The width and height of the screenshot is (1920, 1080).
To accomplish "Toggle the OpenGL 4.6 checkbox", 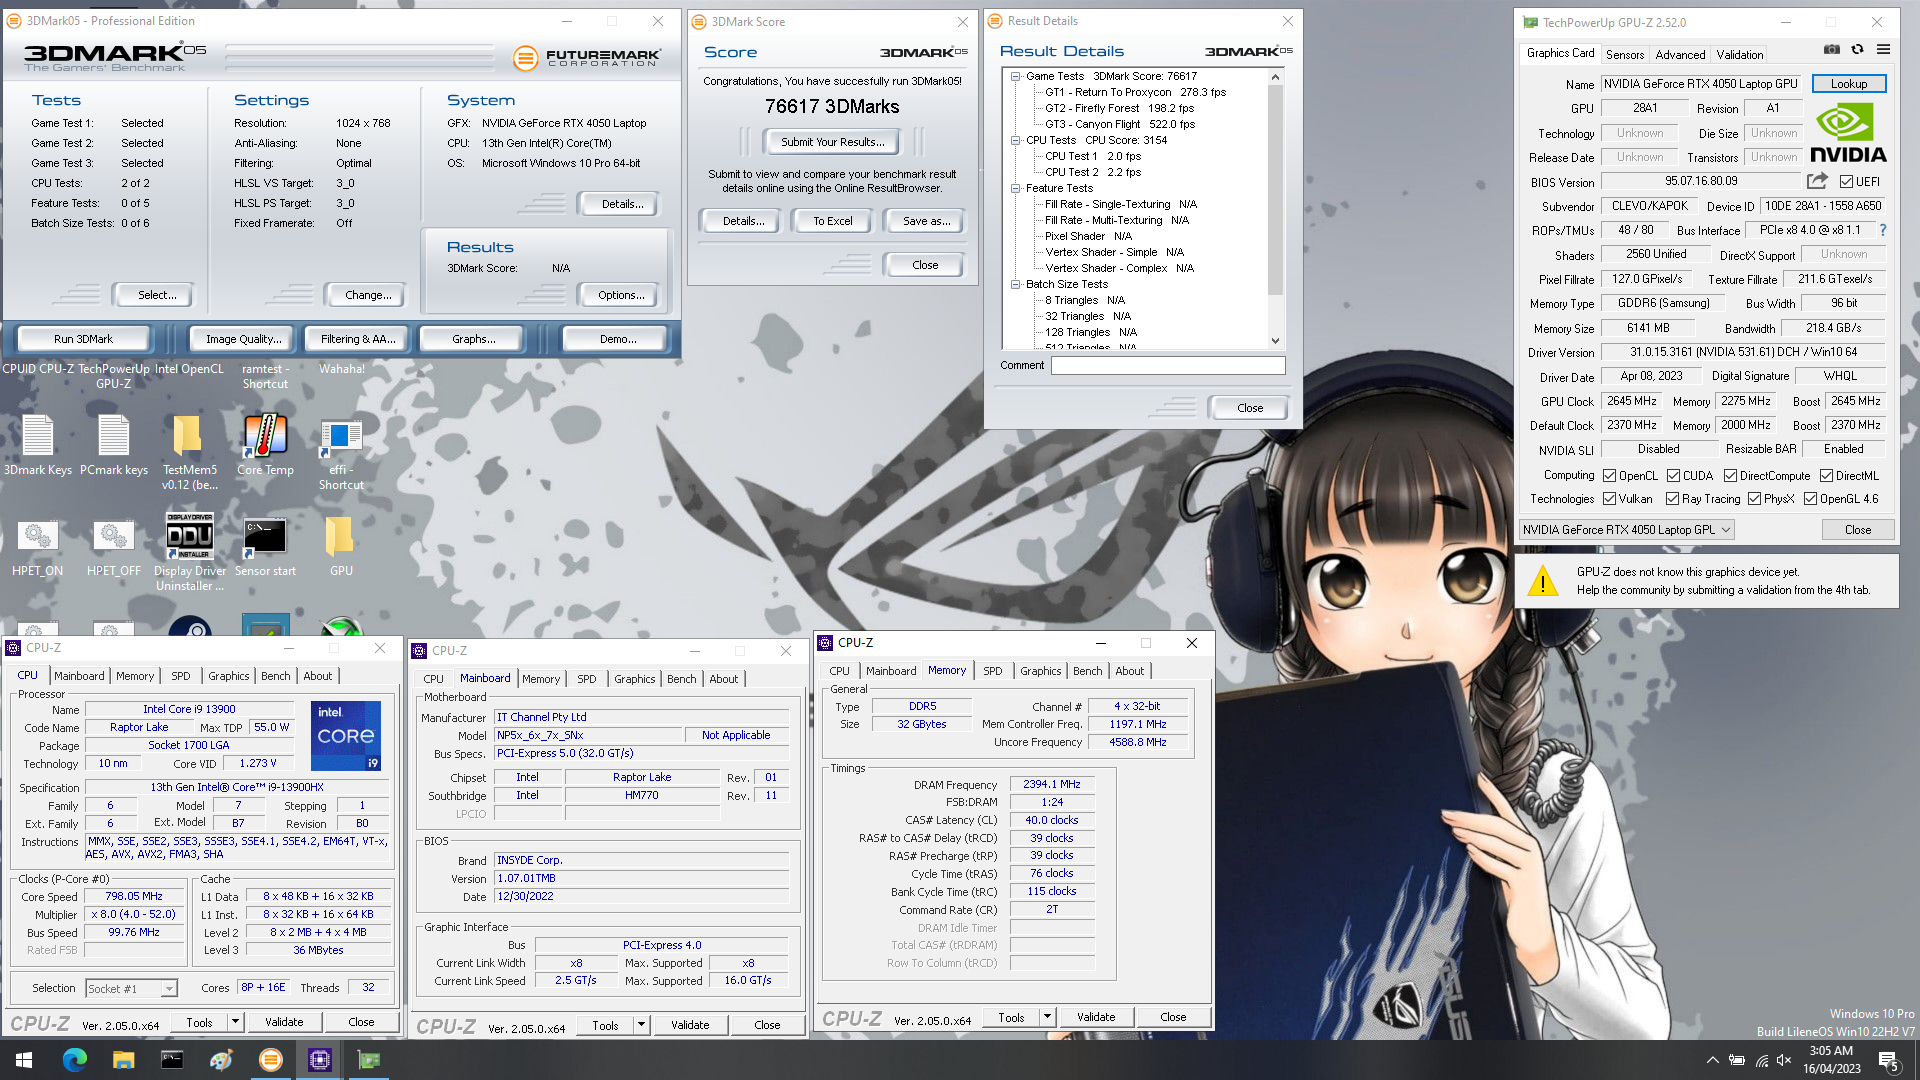I will [1810, 499].
